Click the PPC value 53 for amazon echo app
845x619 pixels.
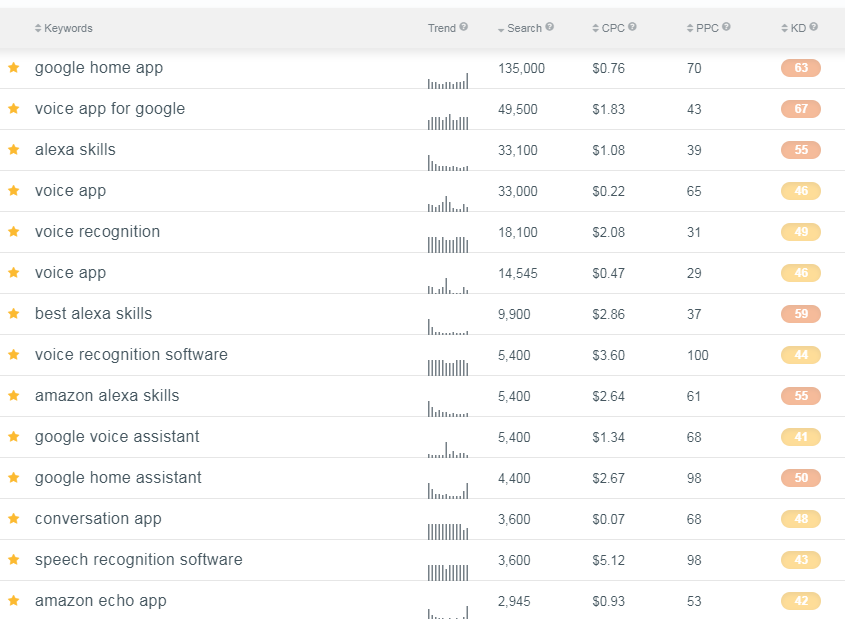pos(694,601)
